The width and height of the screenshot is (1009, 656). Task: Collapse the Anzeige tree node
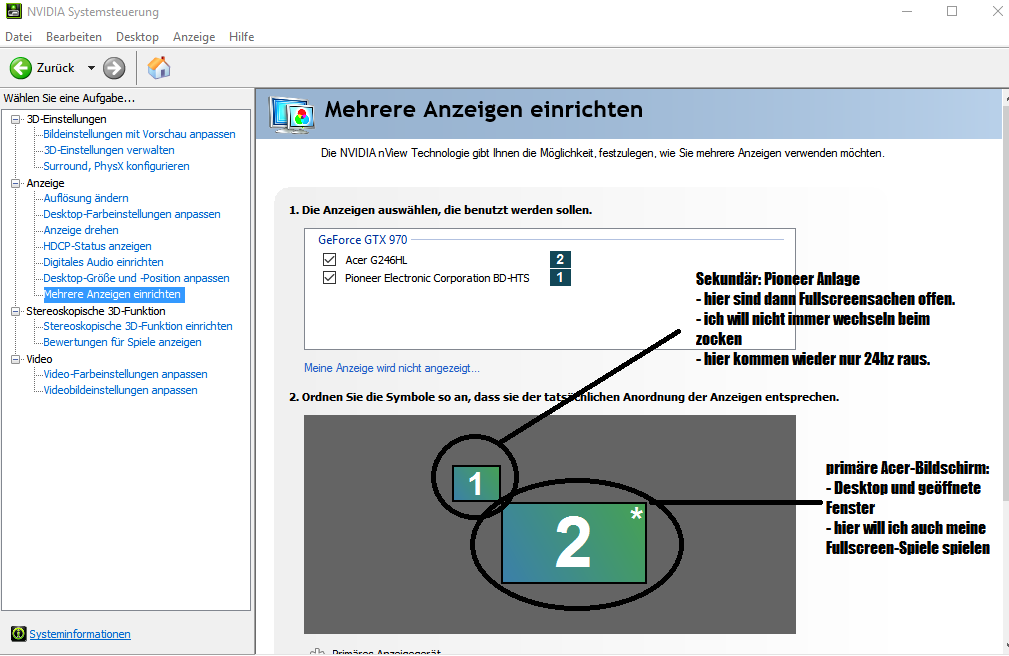15,183
